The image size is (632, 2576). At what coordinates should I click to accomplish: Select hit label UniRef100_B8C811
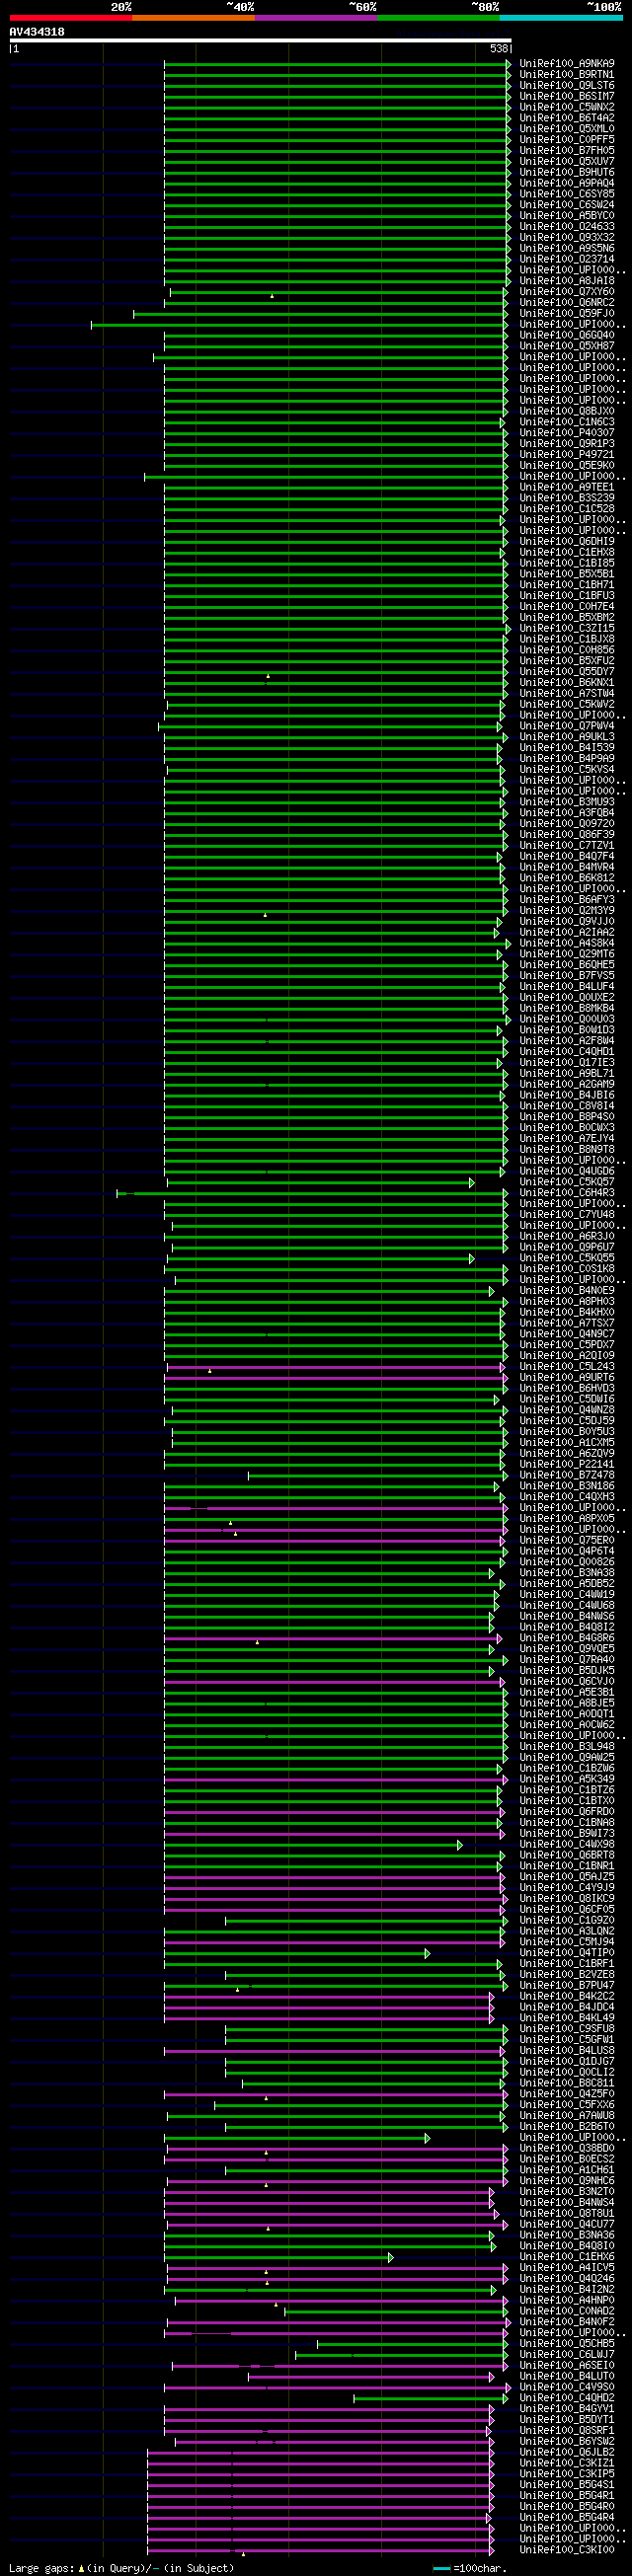567,2083
